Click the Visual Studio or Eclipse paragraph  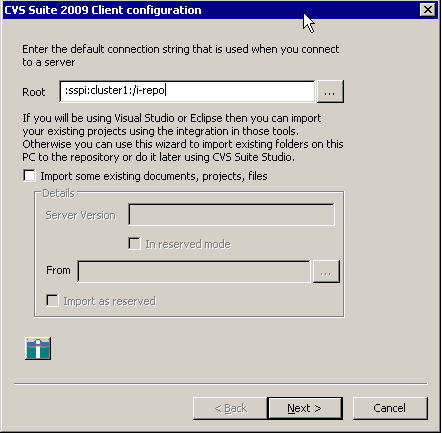[183, 137]
